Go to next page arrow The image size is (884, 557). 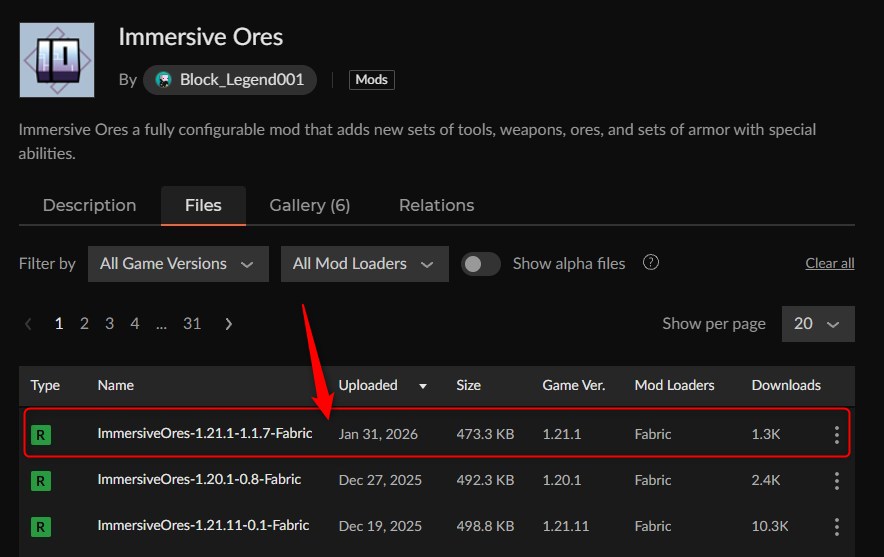[228, 324]
